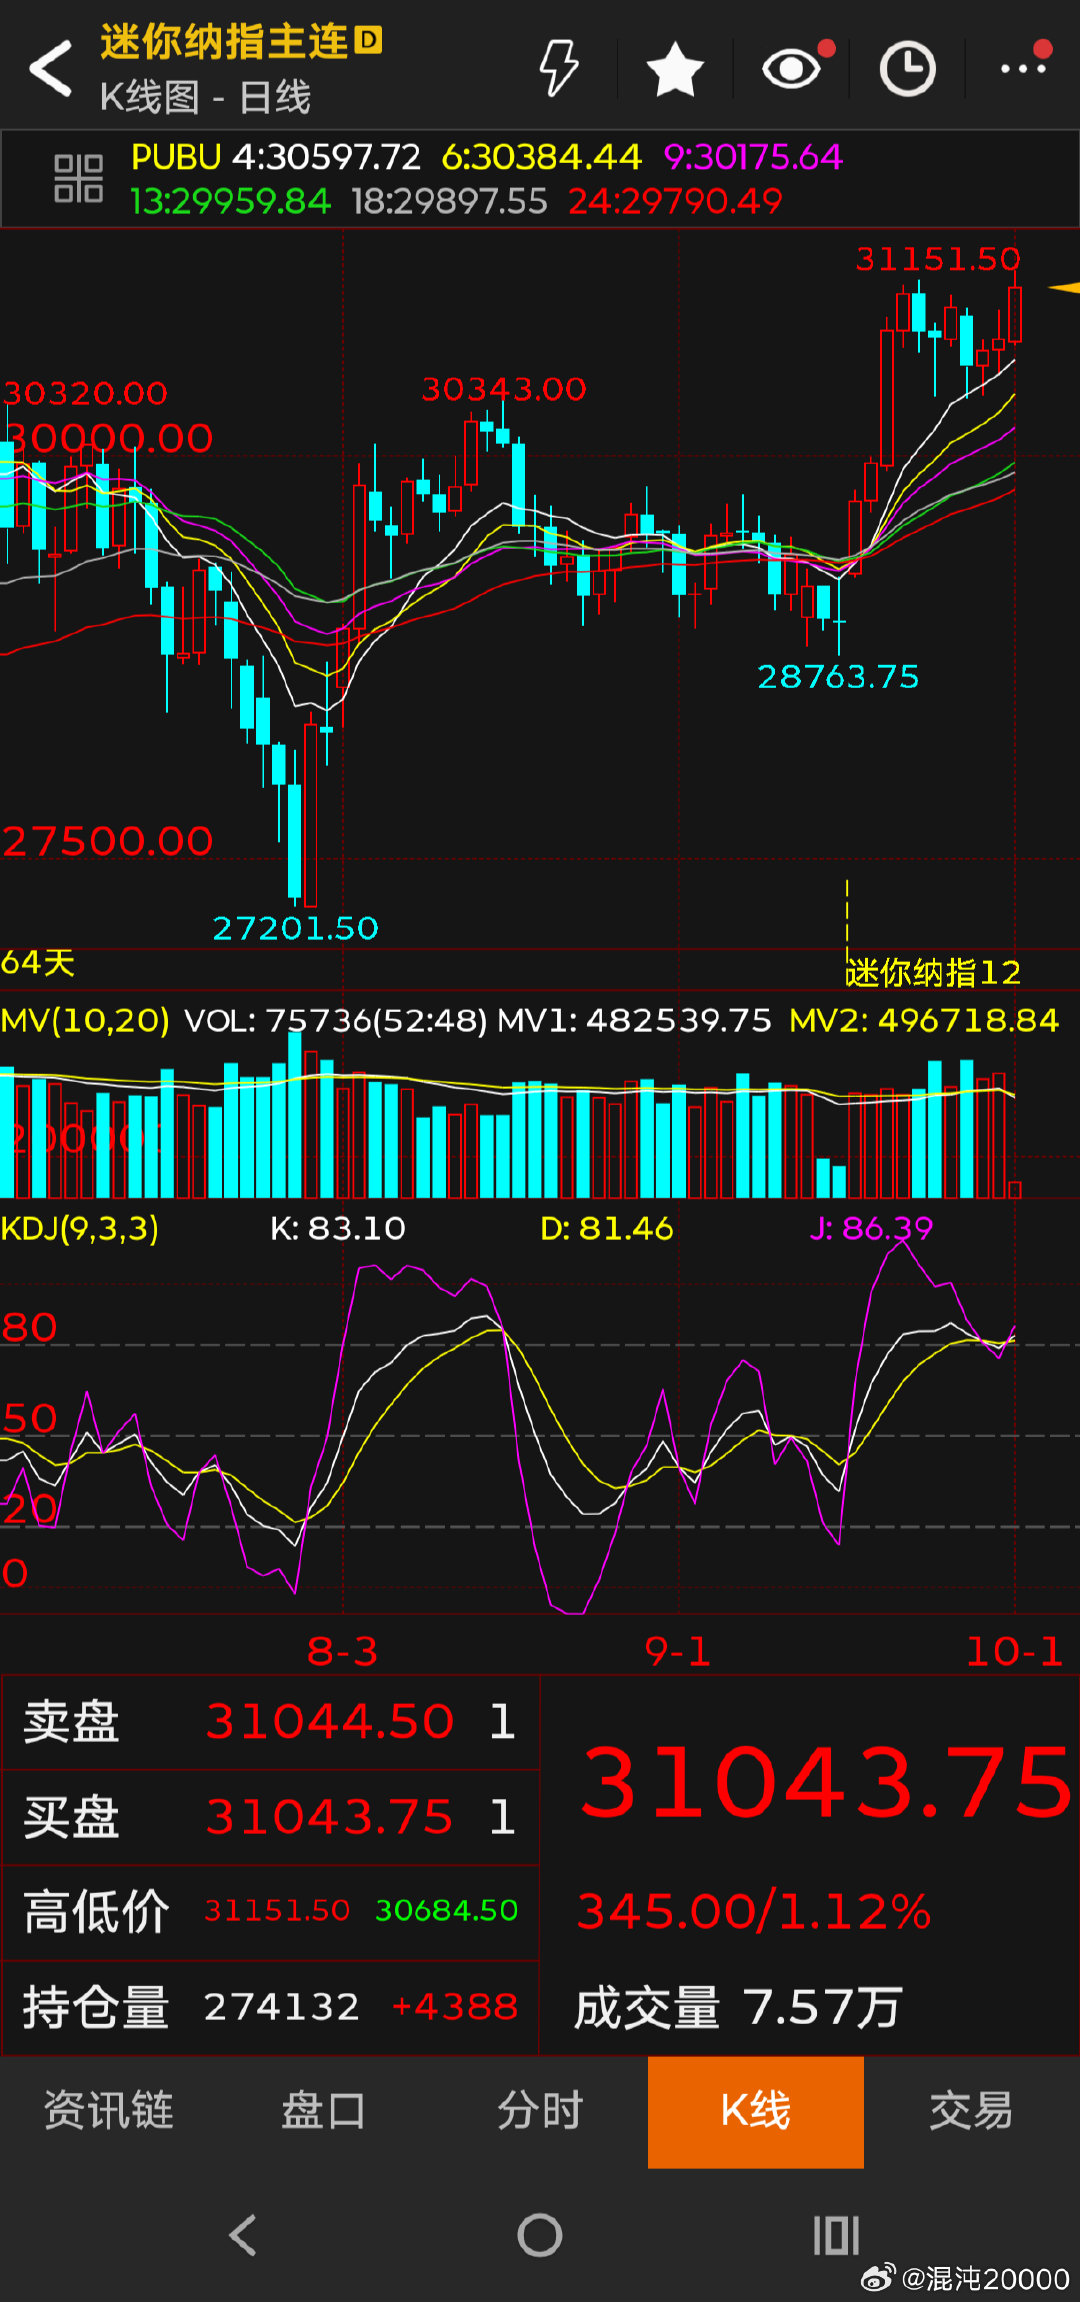Tap the 31151.50 high label on chart
Screen dimensions: 1080x2302
coord(938,259)
